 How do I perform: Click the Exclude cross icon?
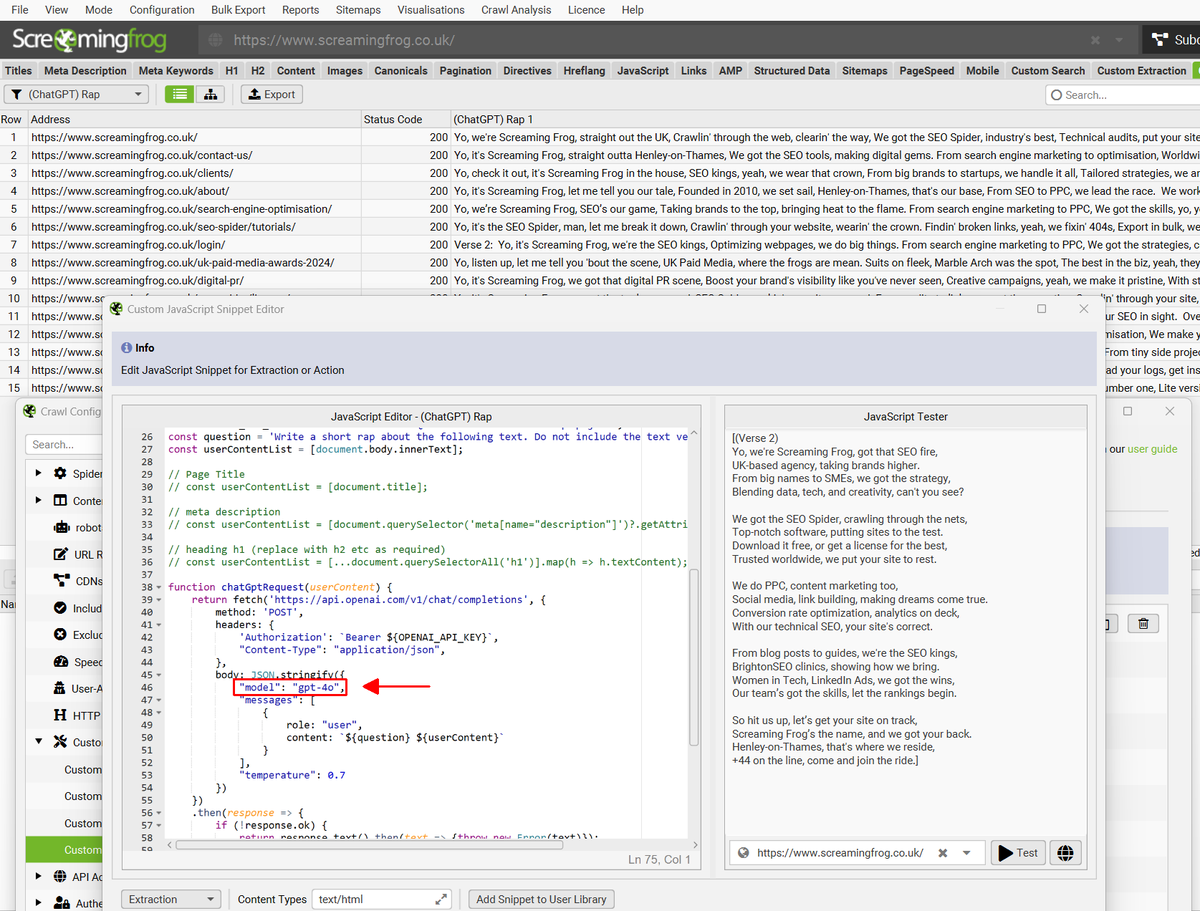coord(61,635)
